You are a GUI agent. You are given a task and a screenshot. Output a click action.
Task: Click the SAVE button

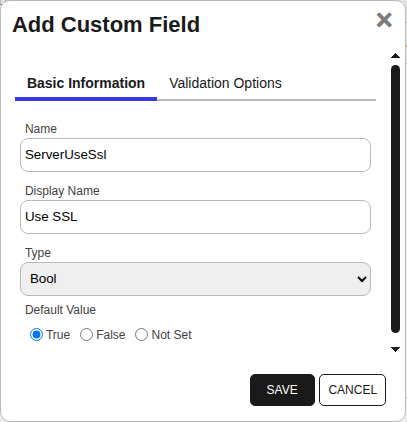[x=282, y=390]
